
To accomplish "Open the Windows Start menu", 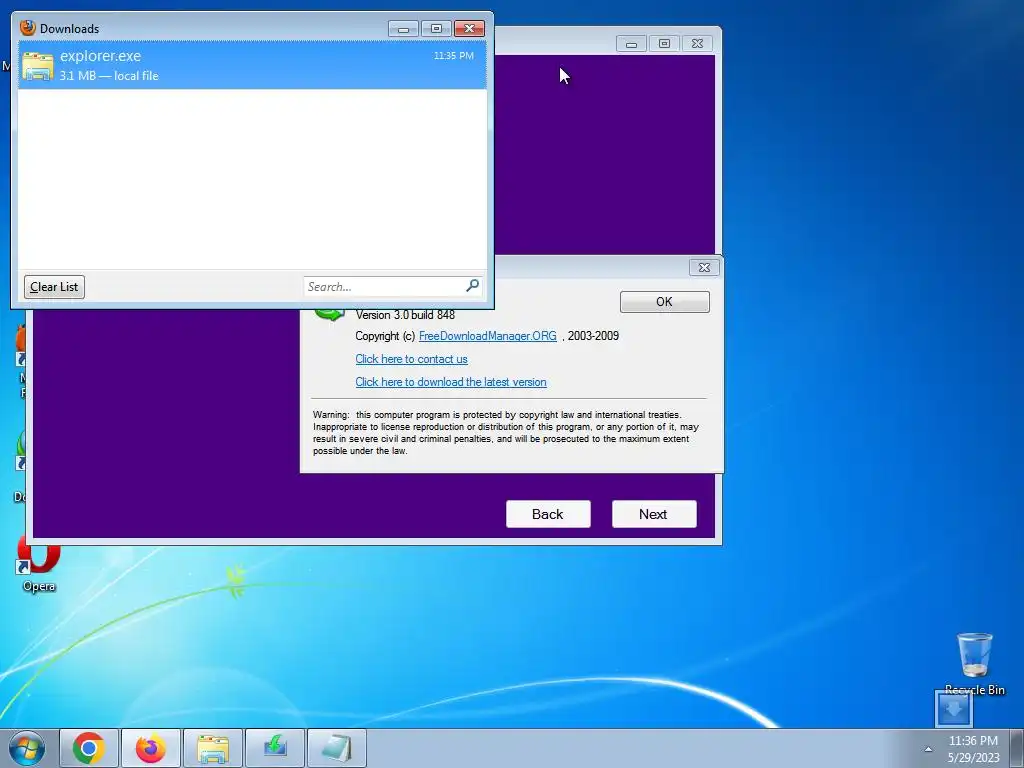I will click(x=27, y=748).
